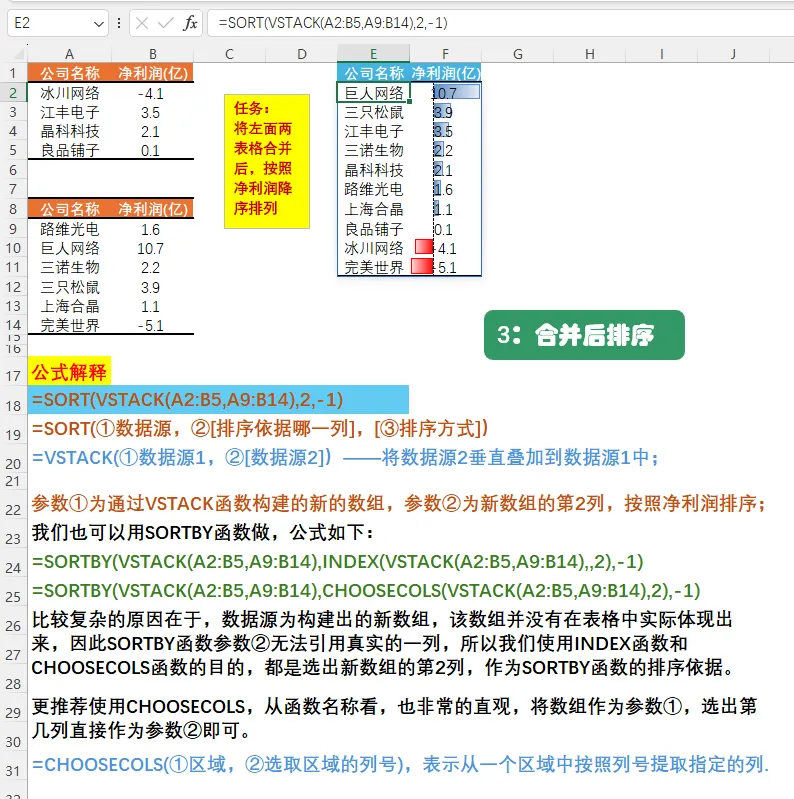The image size is (794, 799).
Task: Click cell E11 完美世界 in result table
Action: coord(374,268)
